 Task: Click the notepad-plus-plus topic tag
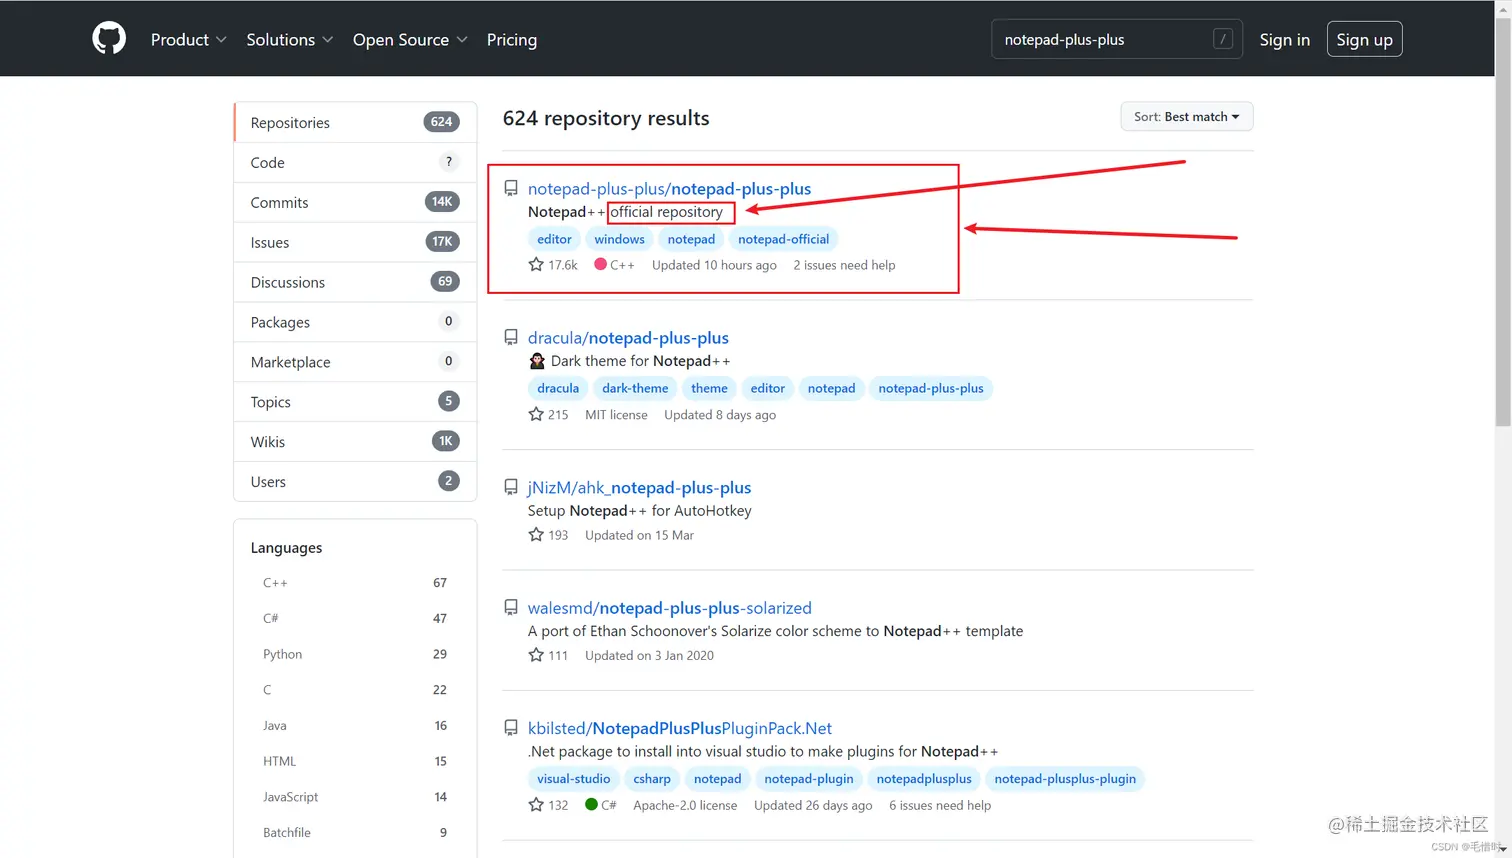(x=931, y=388)
